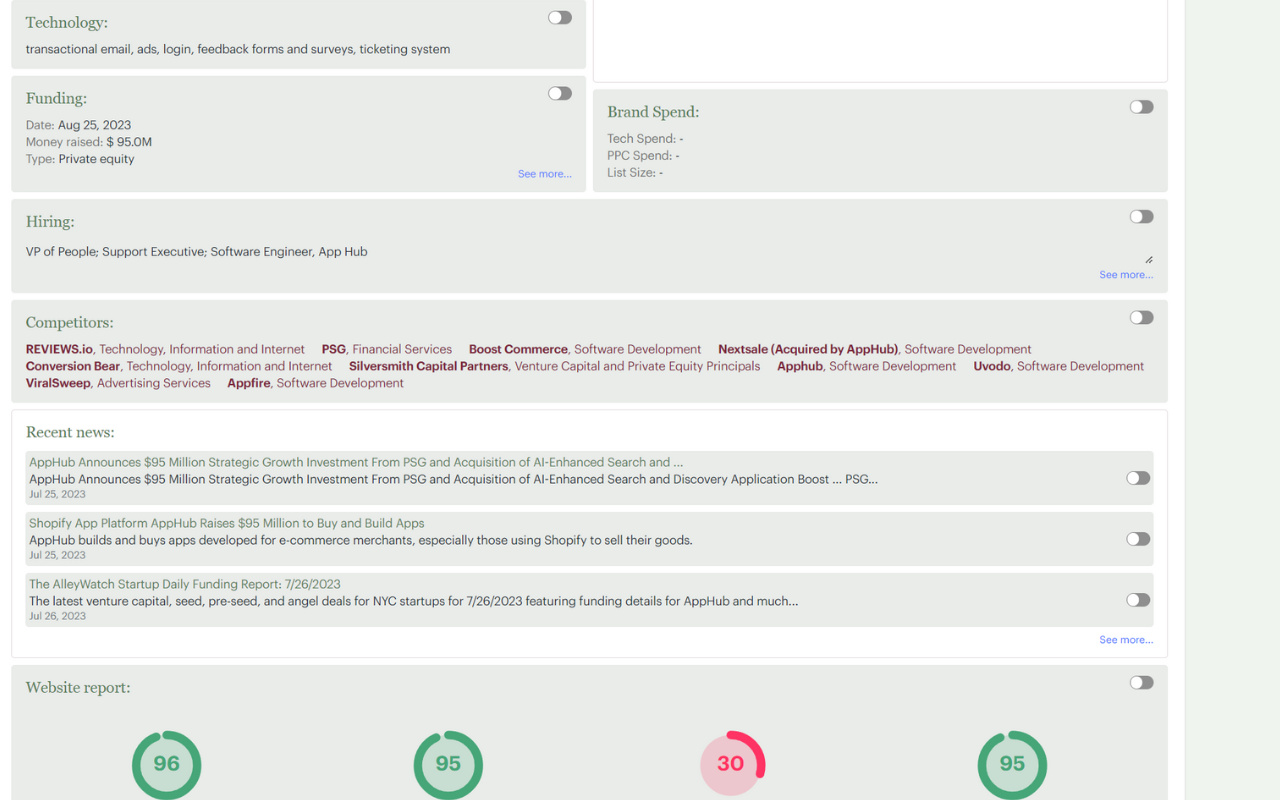Image resolution: width=1280 pixels, height=800 pixels.
Task: Click the Competitors heading
Action: click(70, 322)
